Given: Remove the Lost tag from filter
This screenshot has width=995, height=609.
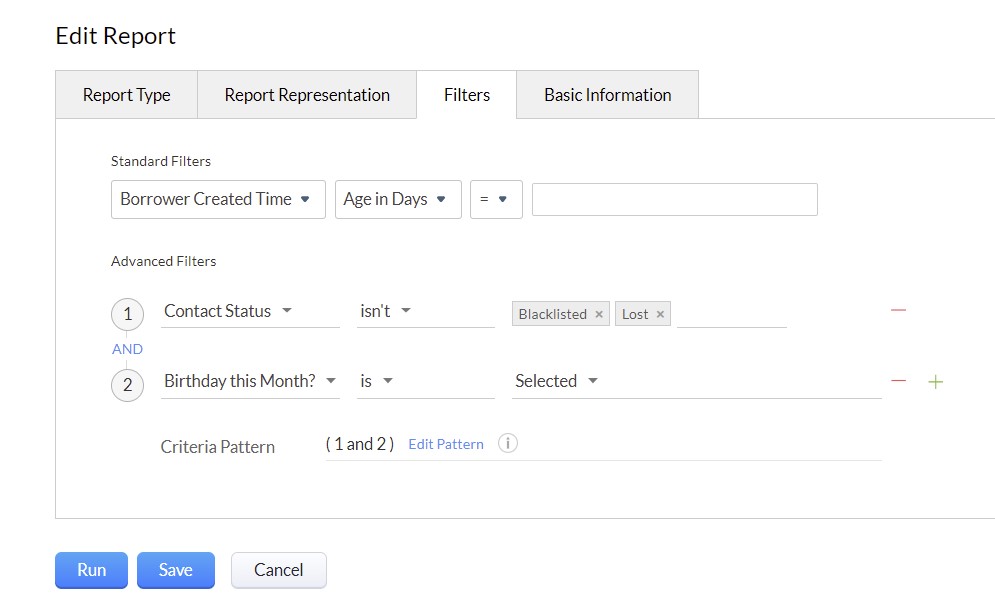Looking at the screenshot, I should tap(660, 314).
